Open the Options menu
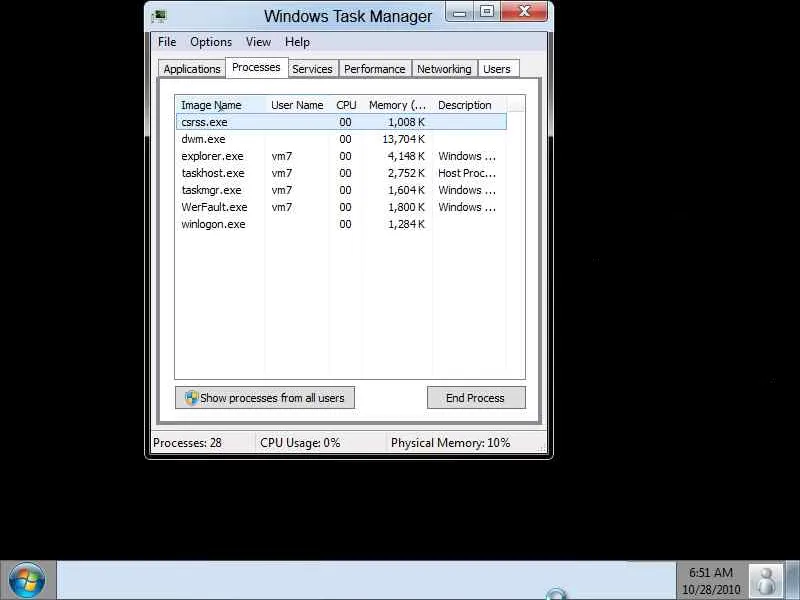800x600 pixels. (x=211, y=42)
